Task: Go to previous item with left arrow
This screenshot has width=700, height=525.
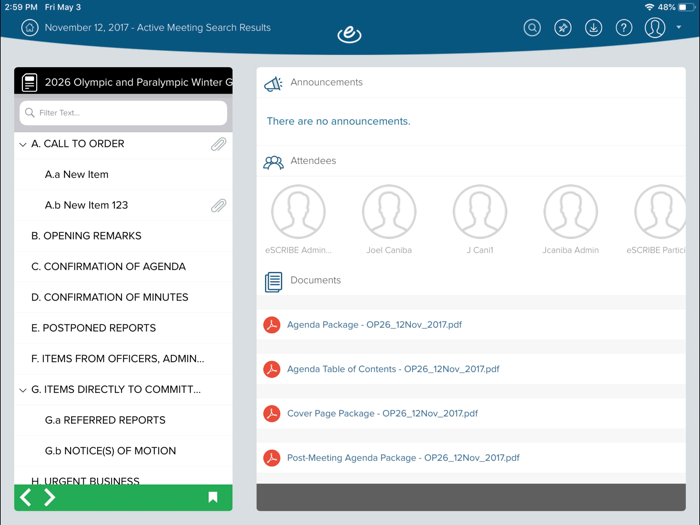Action: pos(25,497)
